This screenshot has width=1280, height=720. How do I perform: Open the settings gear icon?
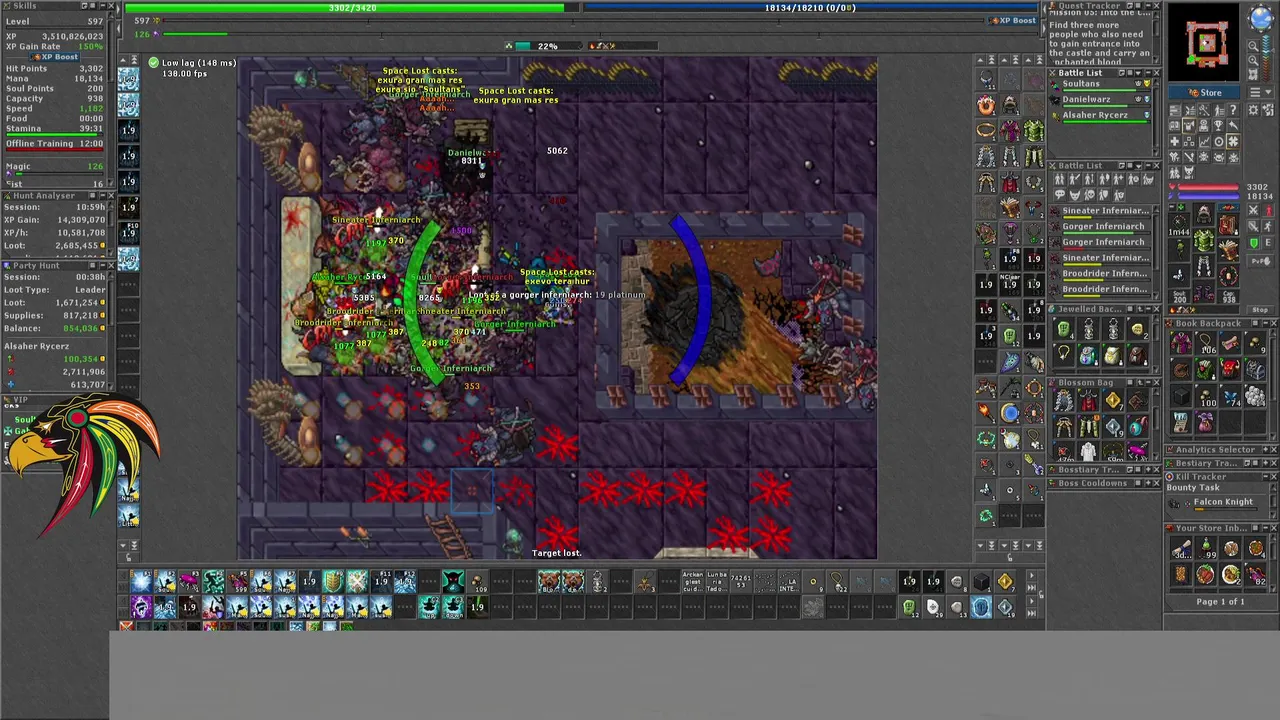[1252, 109]
